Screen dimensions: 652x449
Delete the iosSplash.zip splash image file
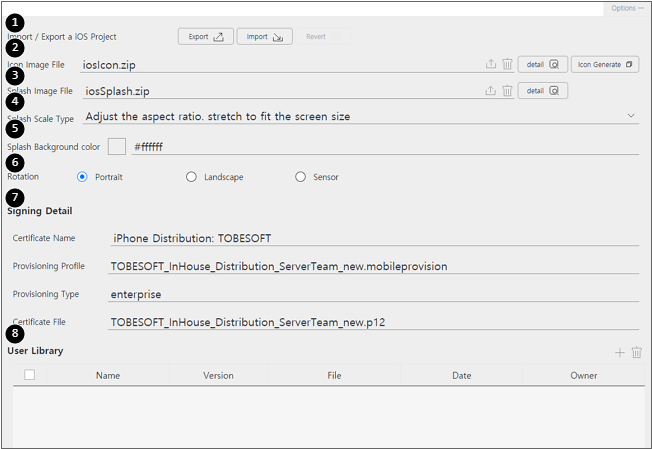click(507, 91)
